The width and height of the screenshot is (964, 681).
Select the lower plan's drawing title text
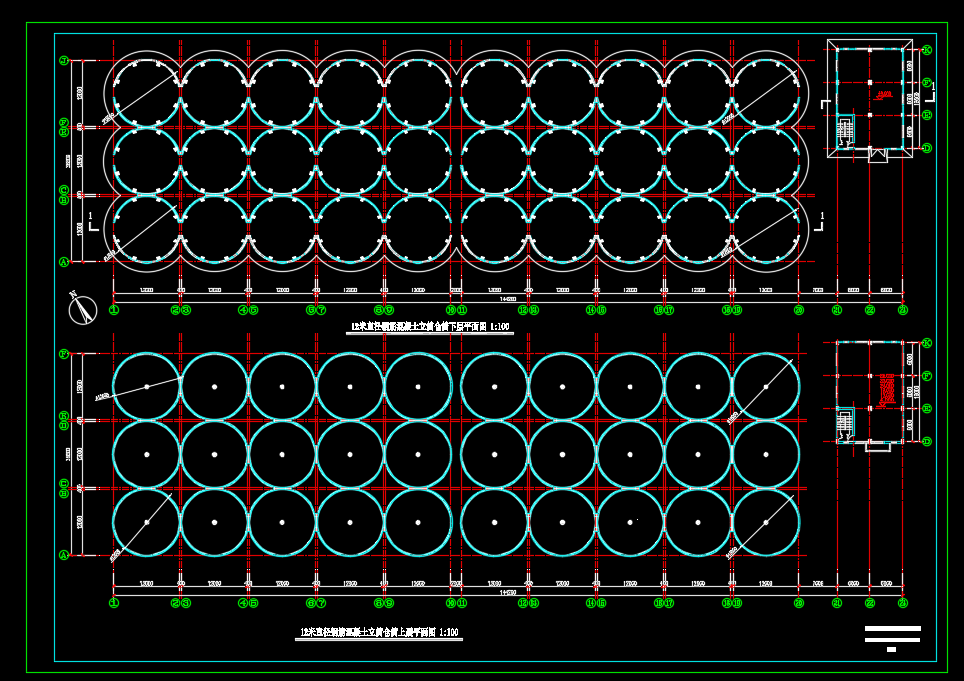(x=379, y=632)
